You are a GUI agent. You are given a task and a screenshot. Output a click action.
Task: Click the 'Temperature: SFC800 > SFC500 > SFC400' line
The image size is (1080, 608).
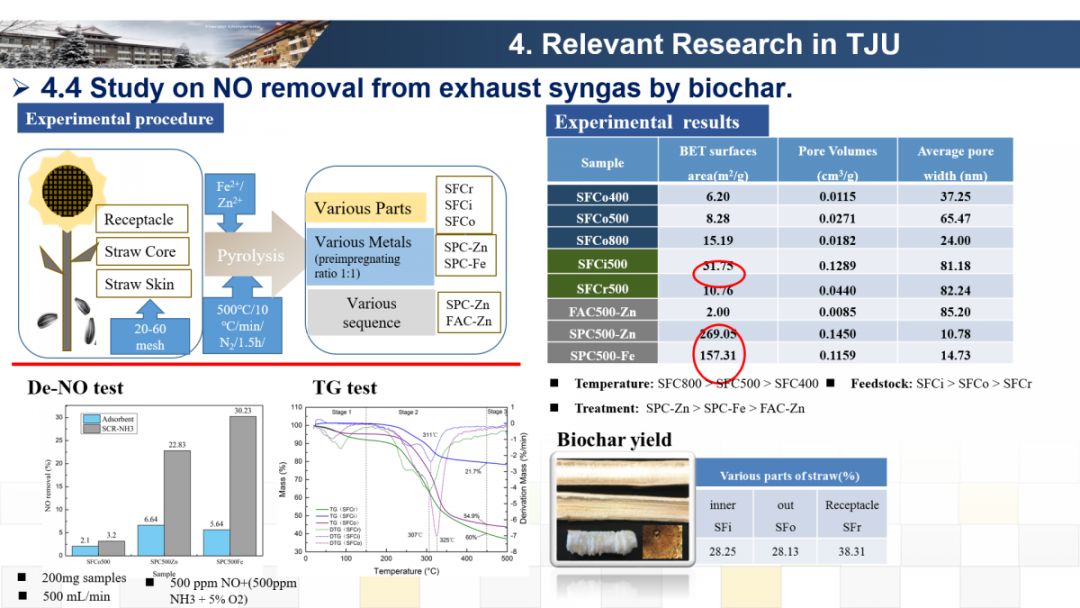click(x=696, y=384)
